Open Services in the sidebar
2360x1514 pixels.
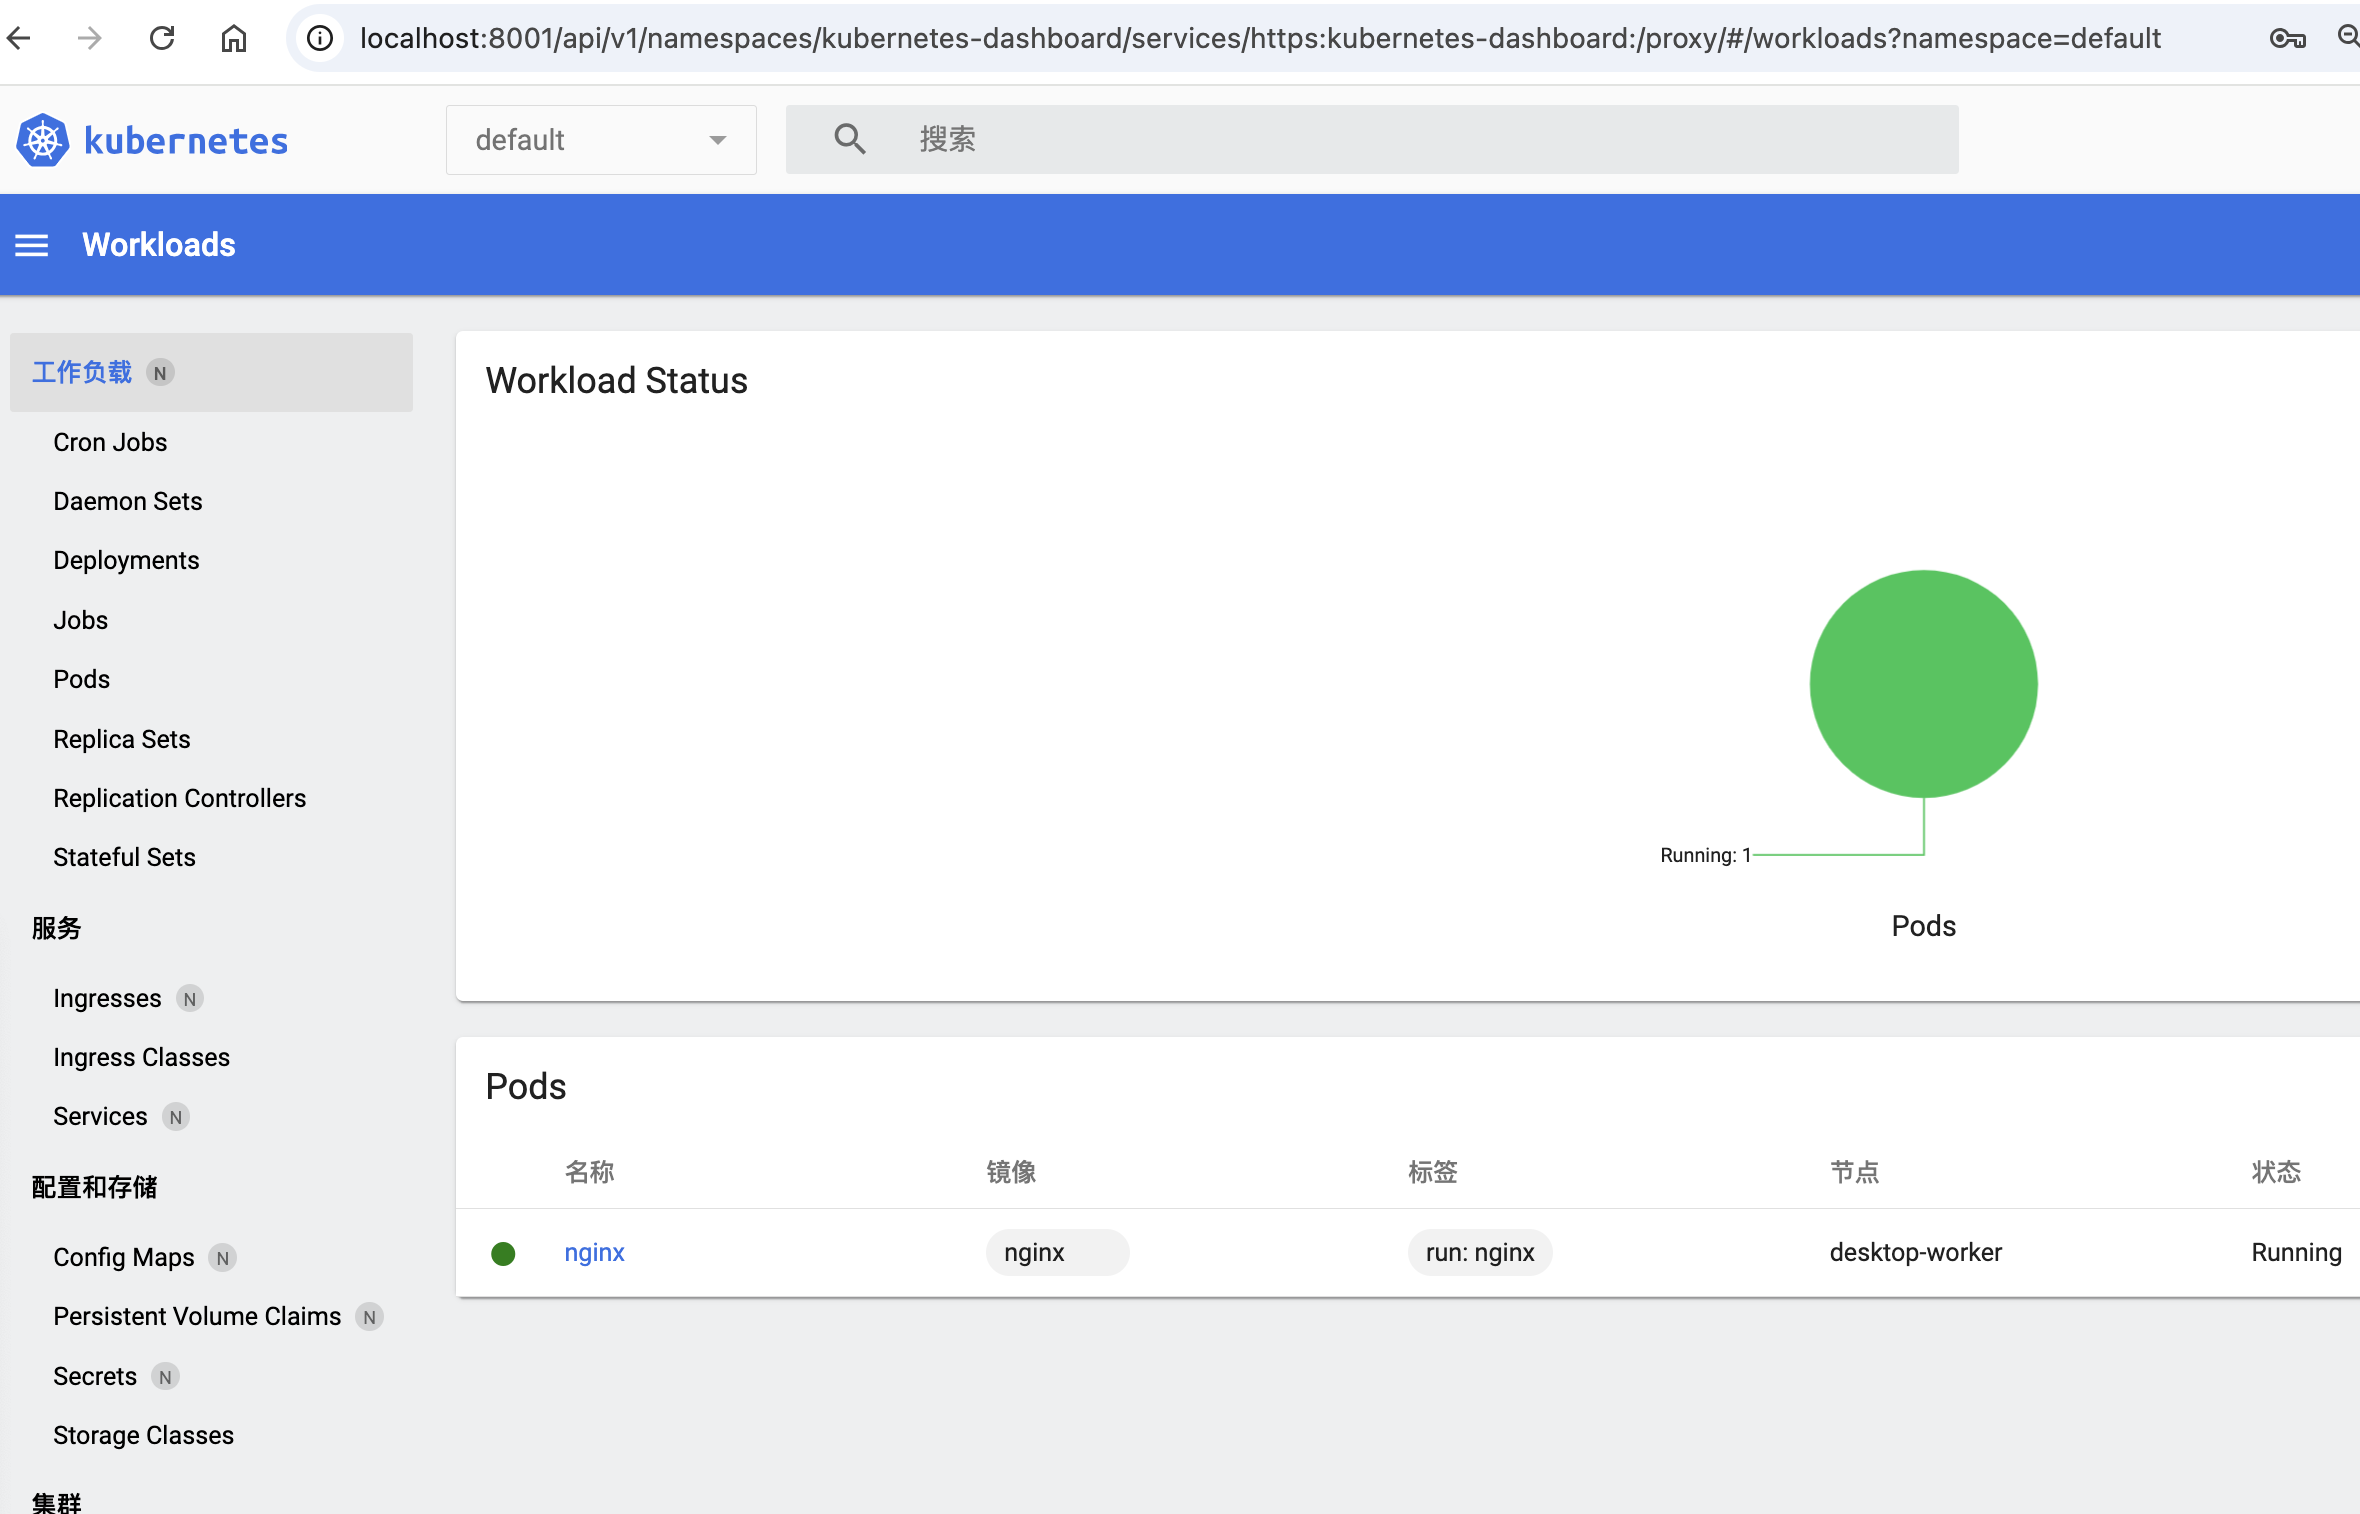coord(100,1116)
